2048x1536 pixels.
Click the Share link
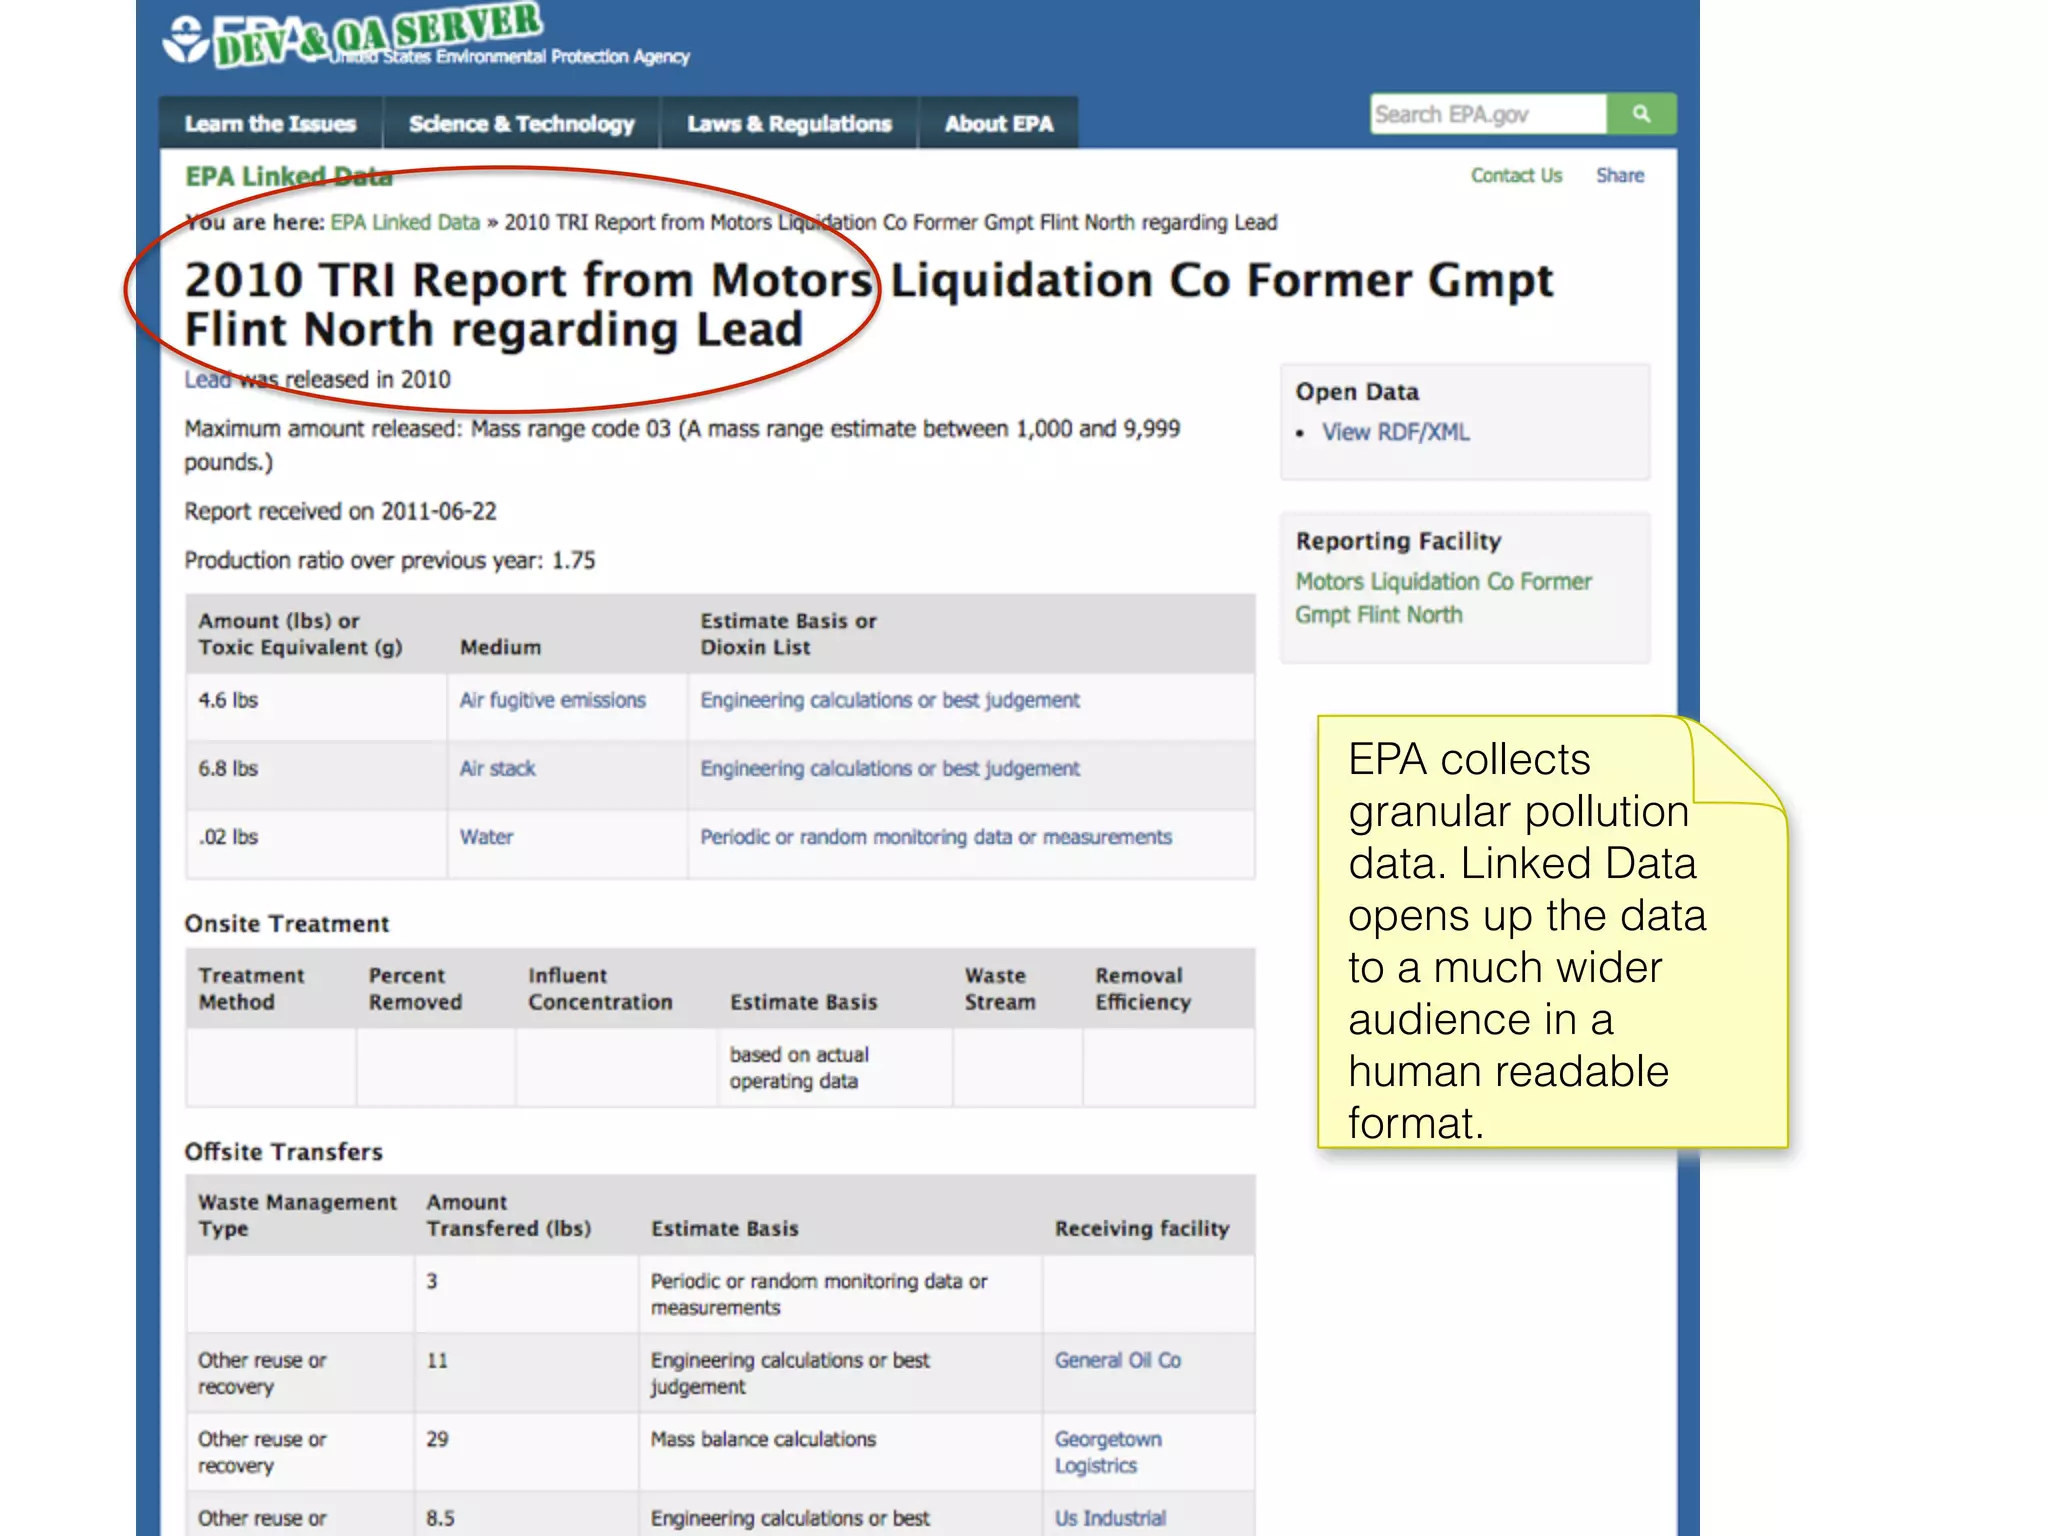point(1620,175)
